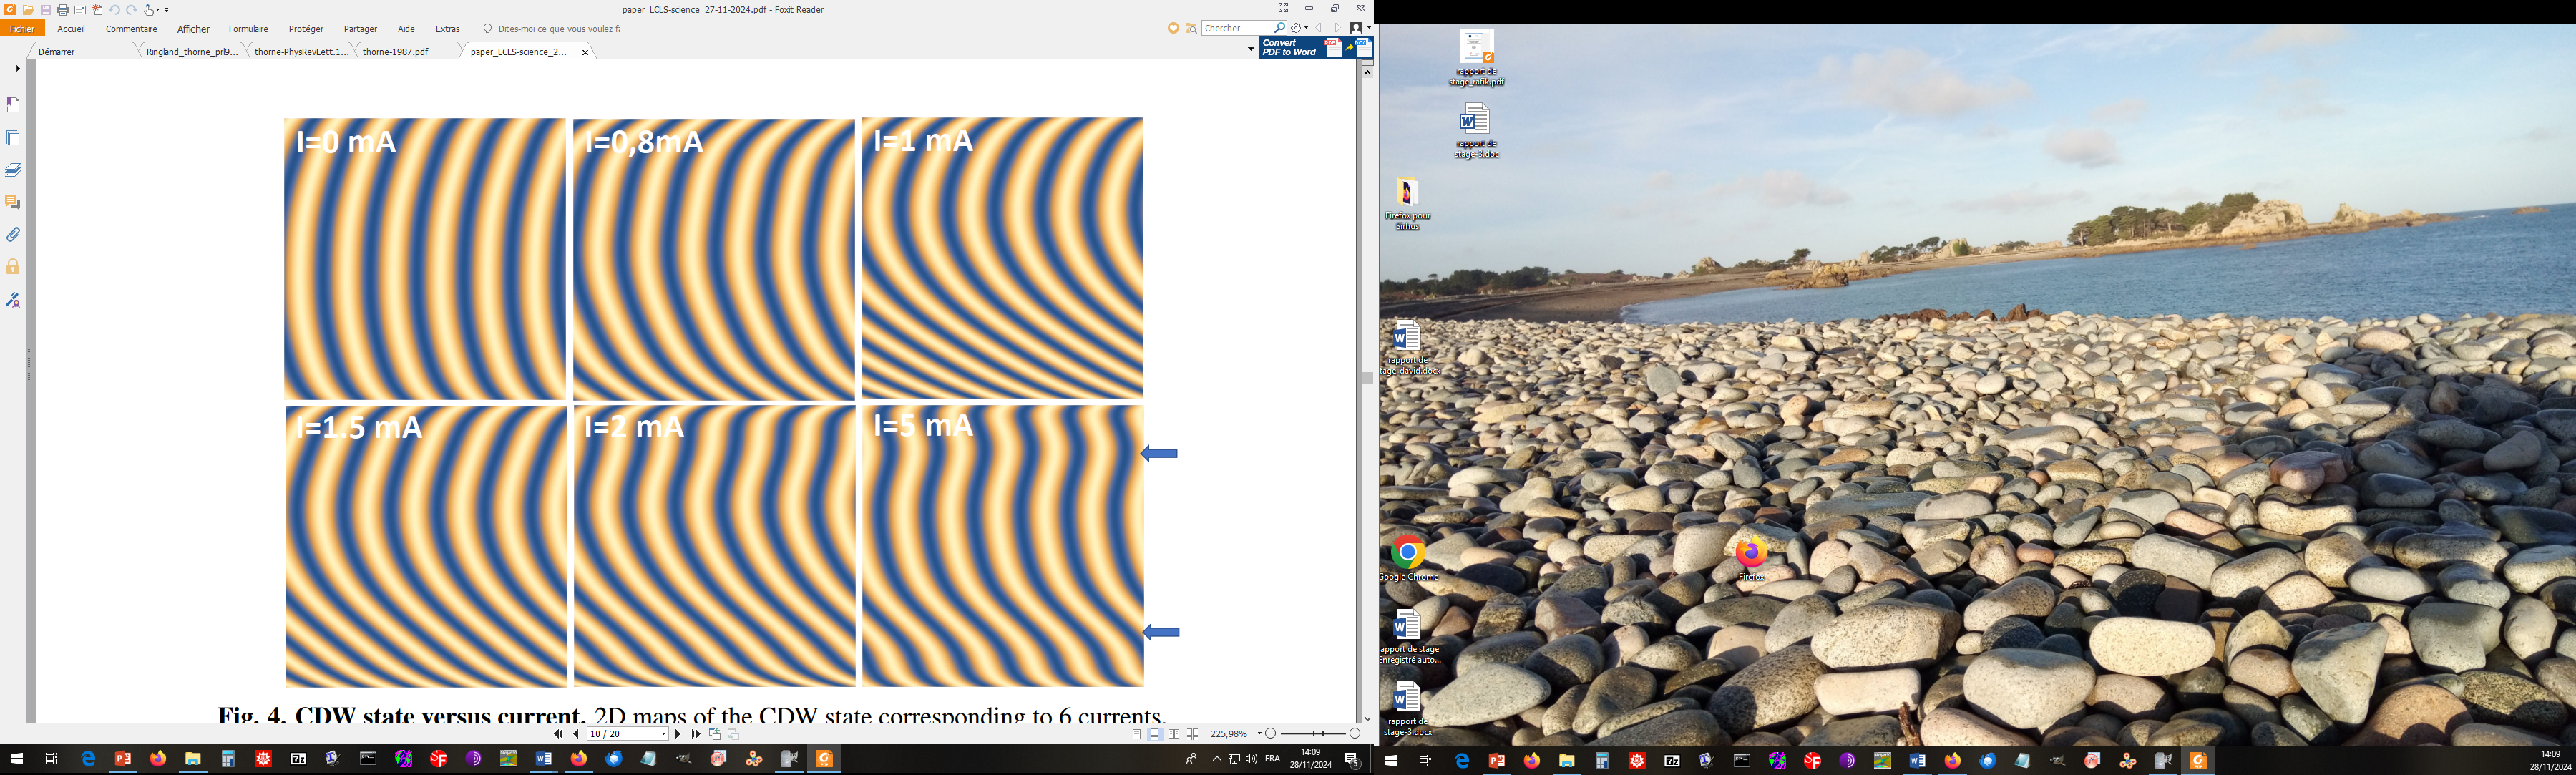
Task: Click the zoom slider track
Action: click(1314, 734)
